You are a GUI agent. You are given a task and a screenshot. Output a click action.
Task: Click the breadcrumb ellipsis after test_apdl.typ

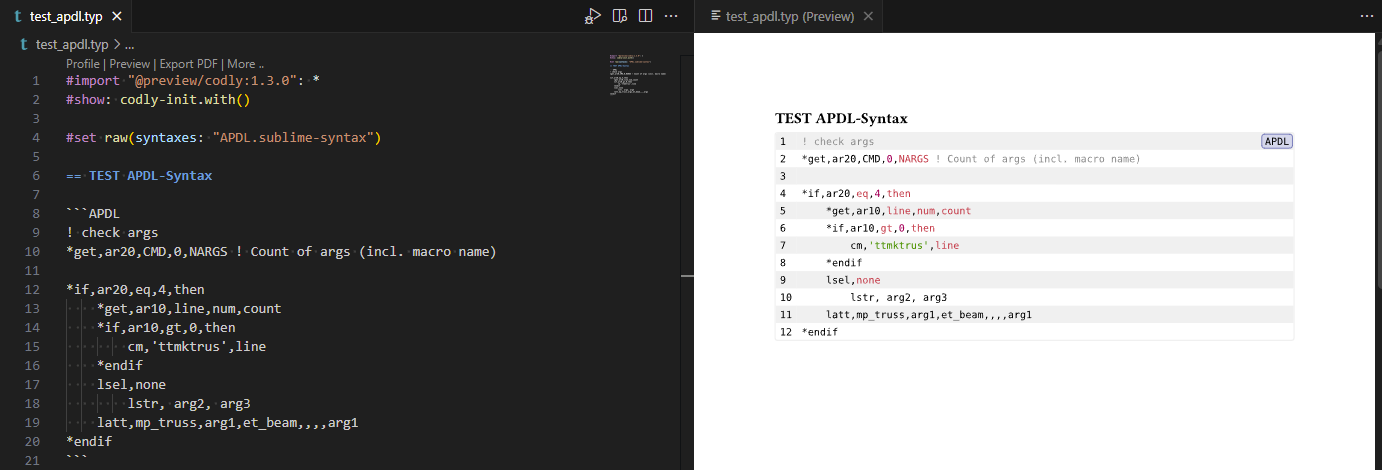pos(129,45)
